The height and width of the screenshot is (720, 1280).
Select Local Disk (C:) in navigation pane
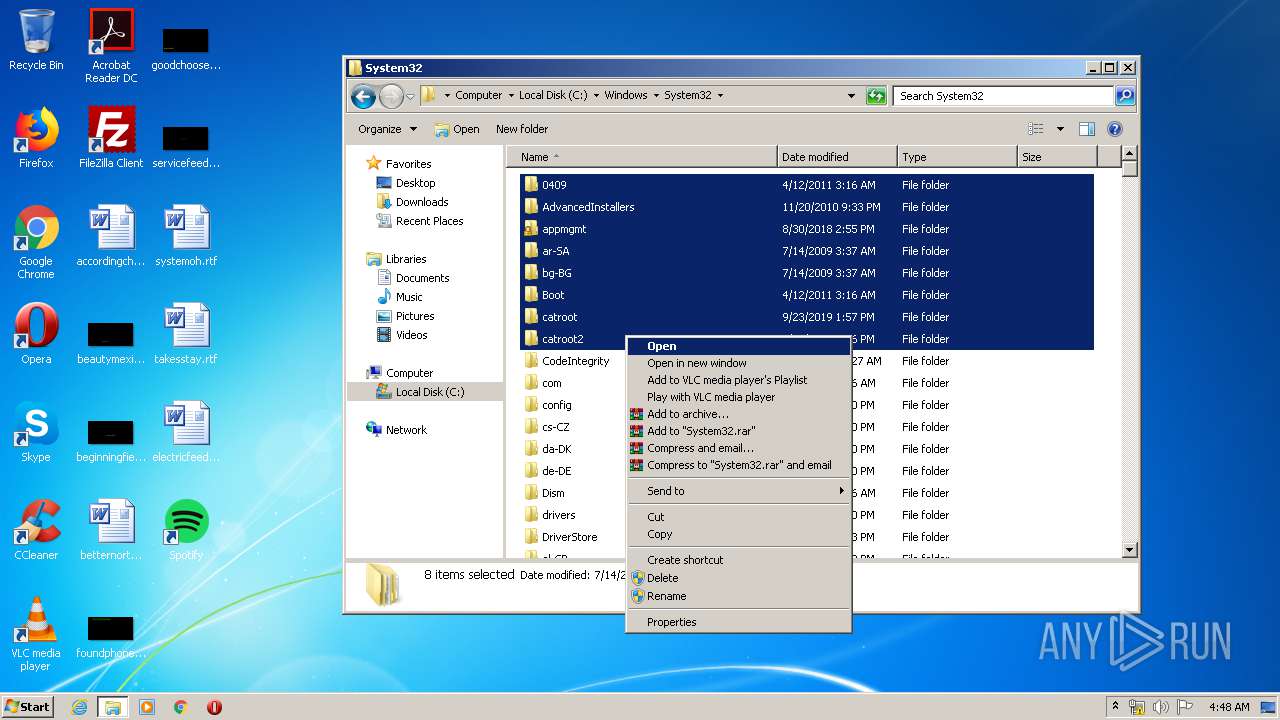point(425,392)
